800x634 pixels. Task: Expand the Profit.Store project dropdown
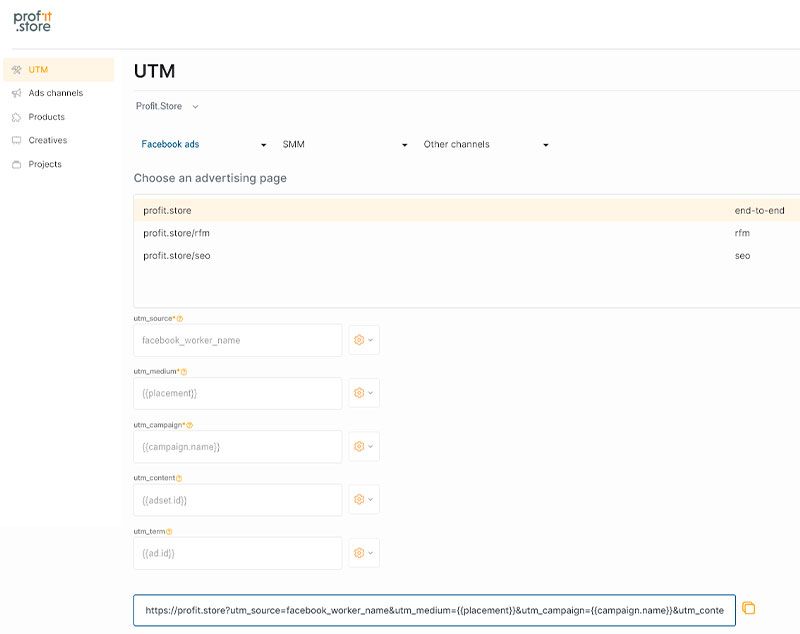click(x=167, y=106)
